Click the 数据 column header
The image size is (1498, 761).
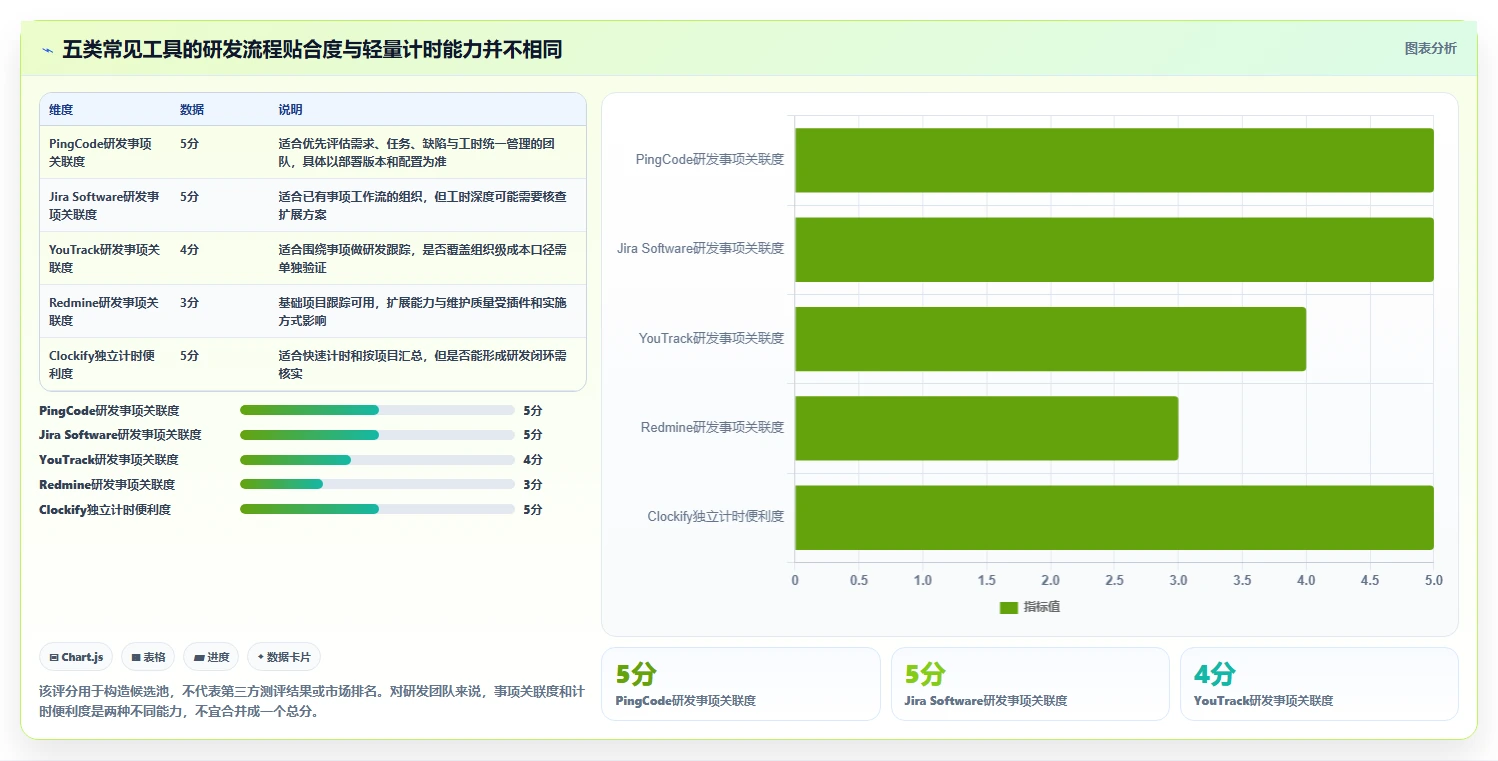pyautogui.click(x=192, y=110)
